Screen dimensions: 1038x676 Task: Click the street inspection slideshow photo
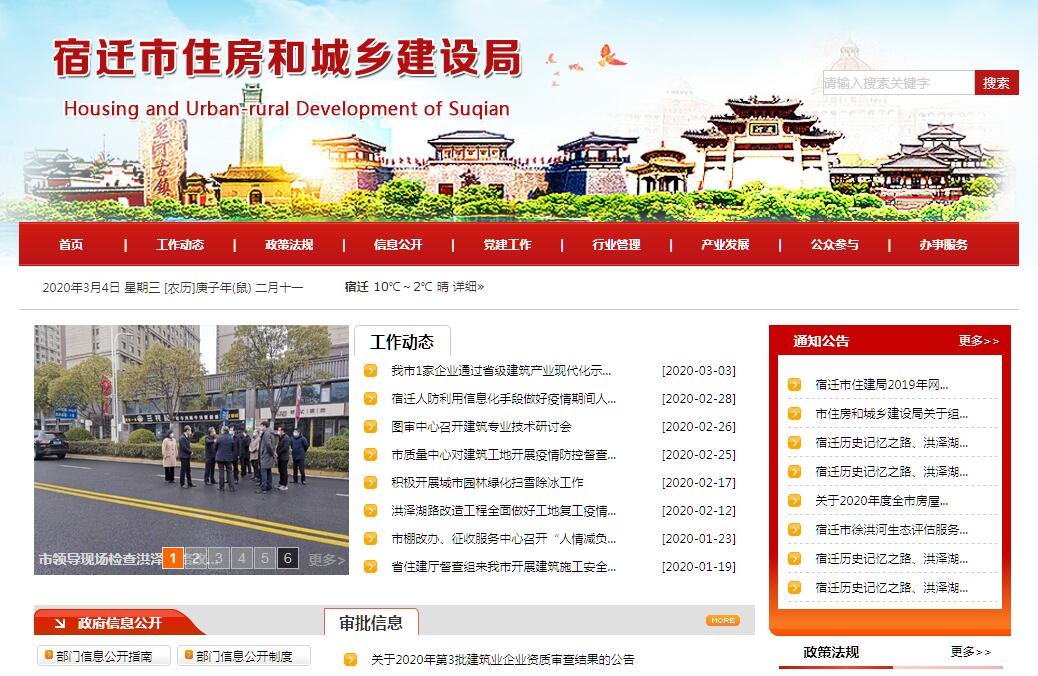(191, 430)
